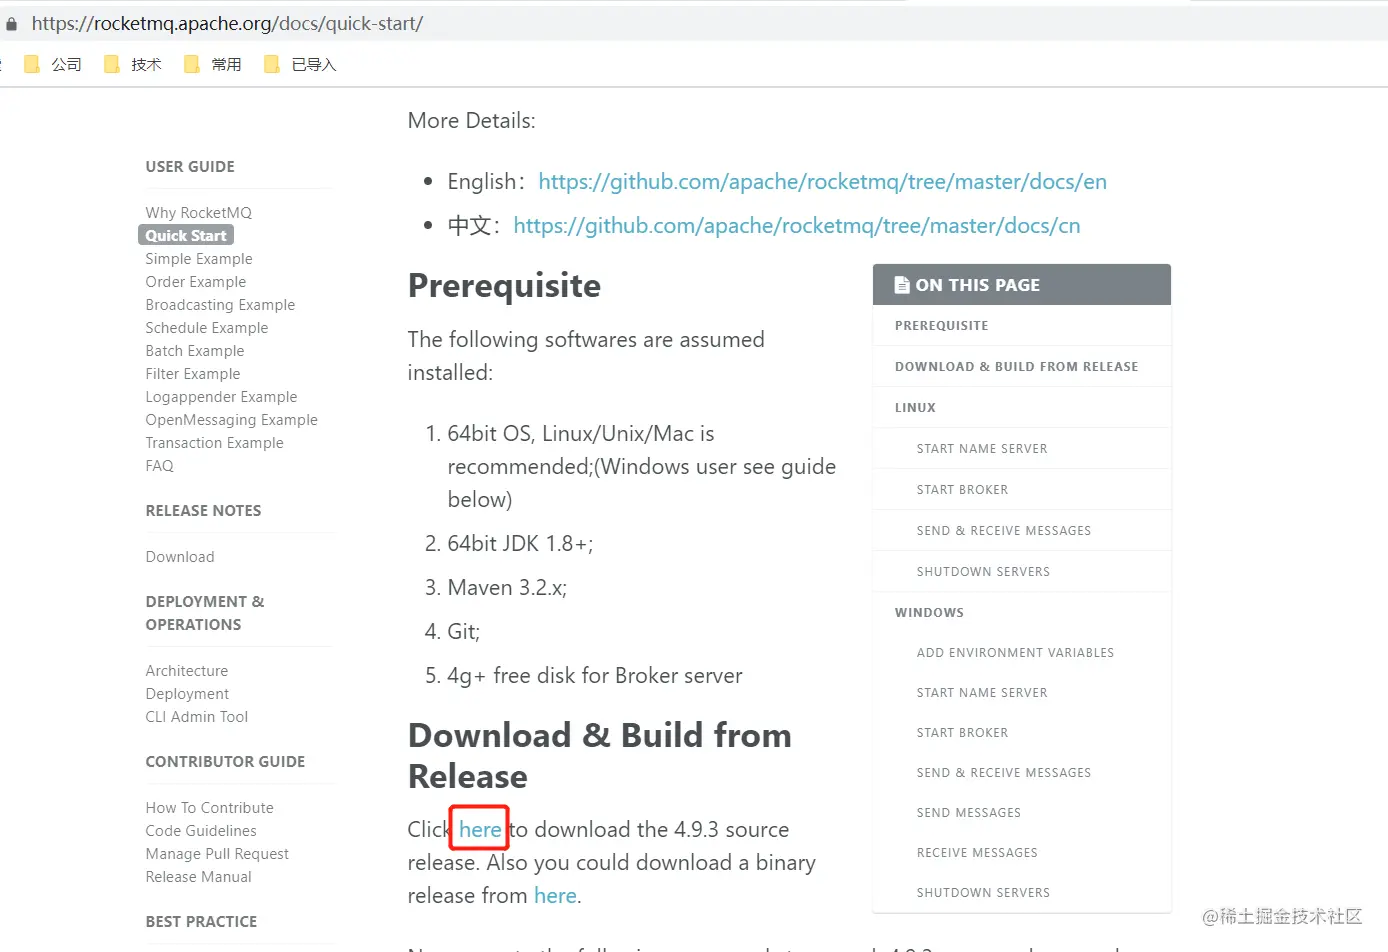Open the Why RocketMQ sidebar link
1388x952 pixels.
198,212
